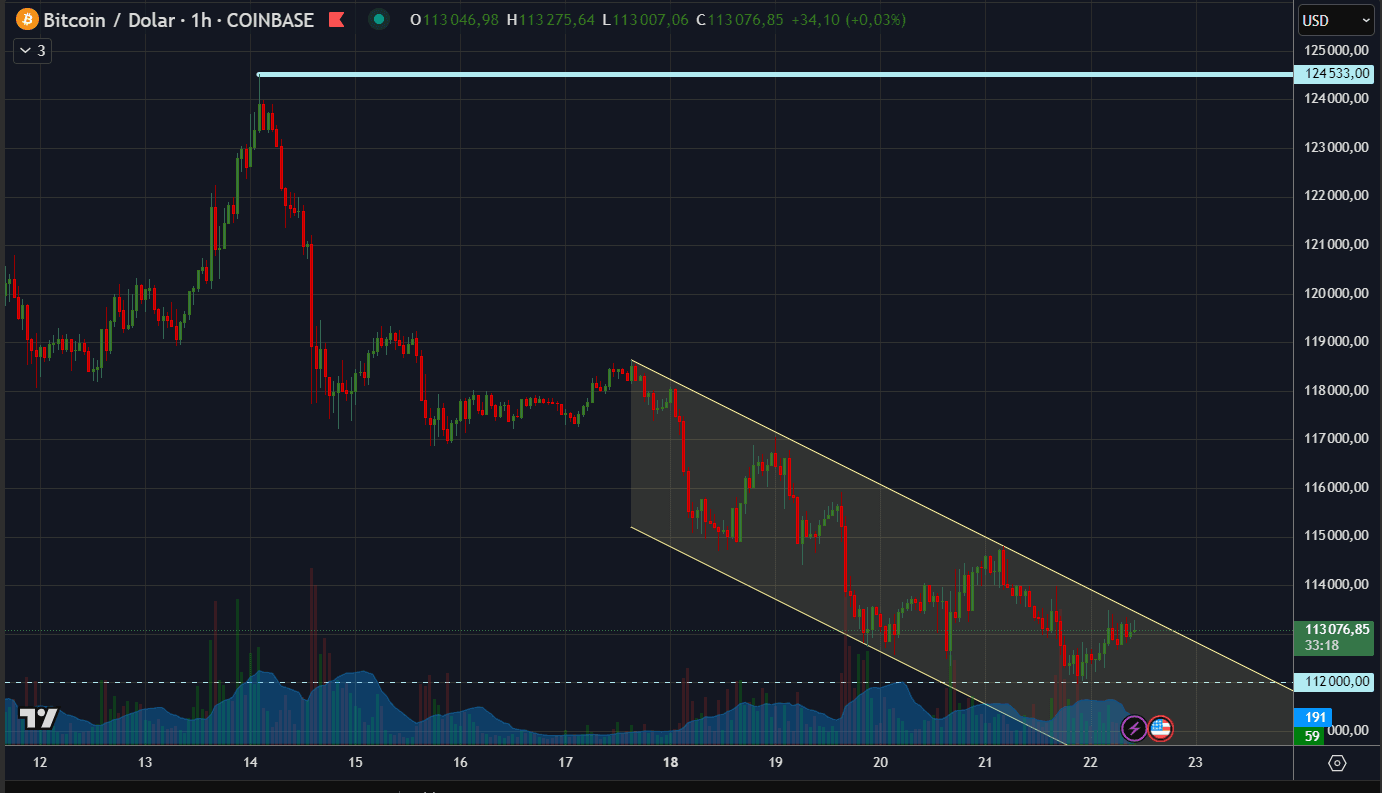
Task: Click the 118 000,00 price axis label
Action: 1334,390
